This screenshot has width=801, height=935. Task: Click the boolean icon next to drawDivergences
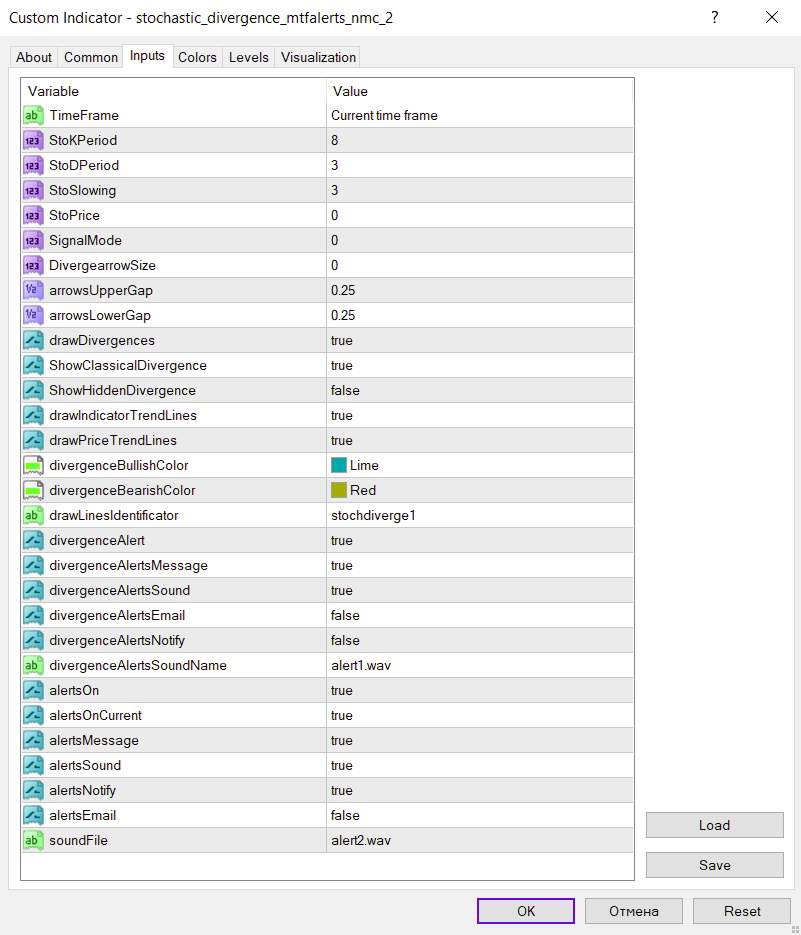[33, 340]
